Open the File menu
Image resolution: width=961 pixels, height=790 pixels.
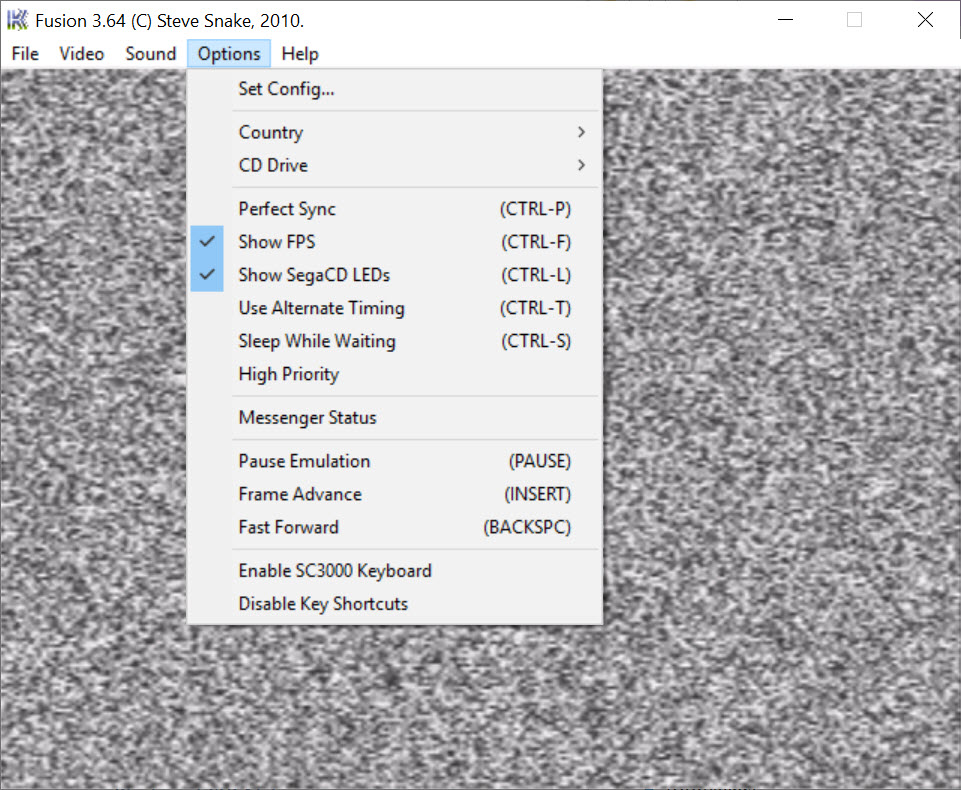tap(25, 54)
